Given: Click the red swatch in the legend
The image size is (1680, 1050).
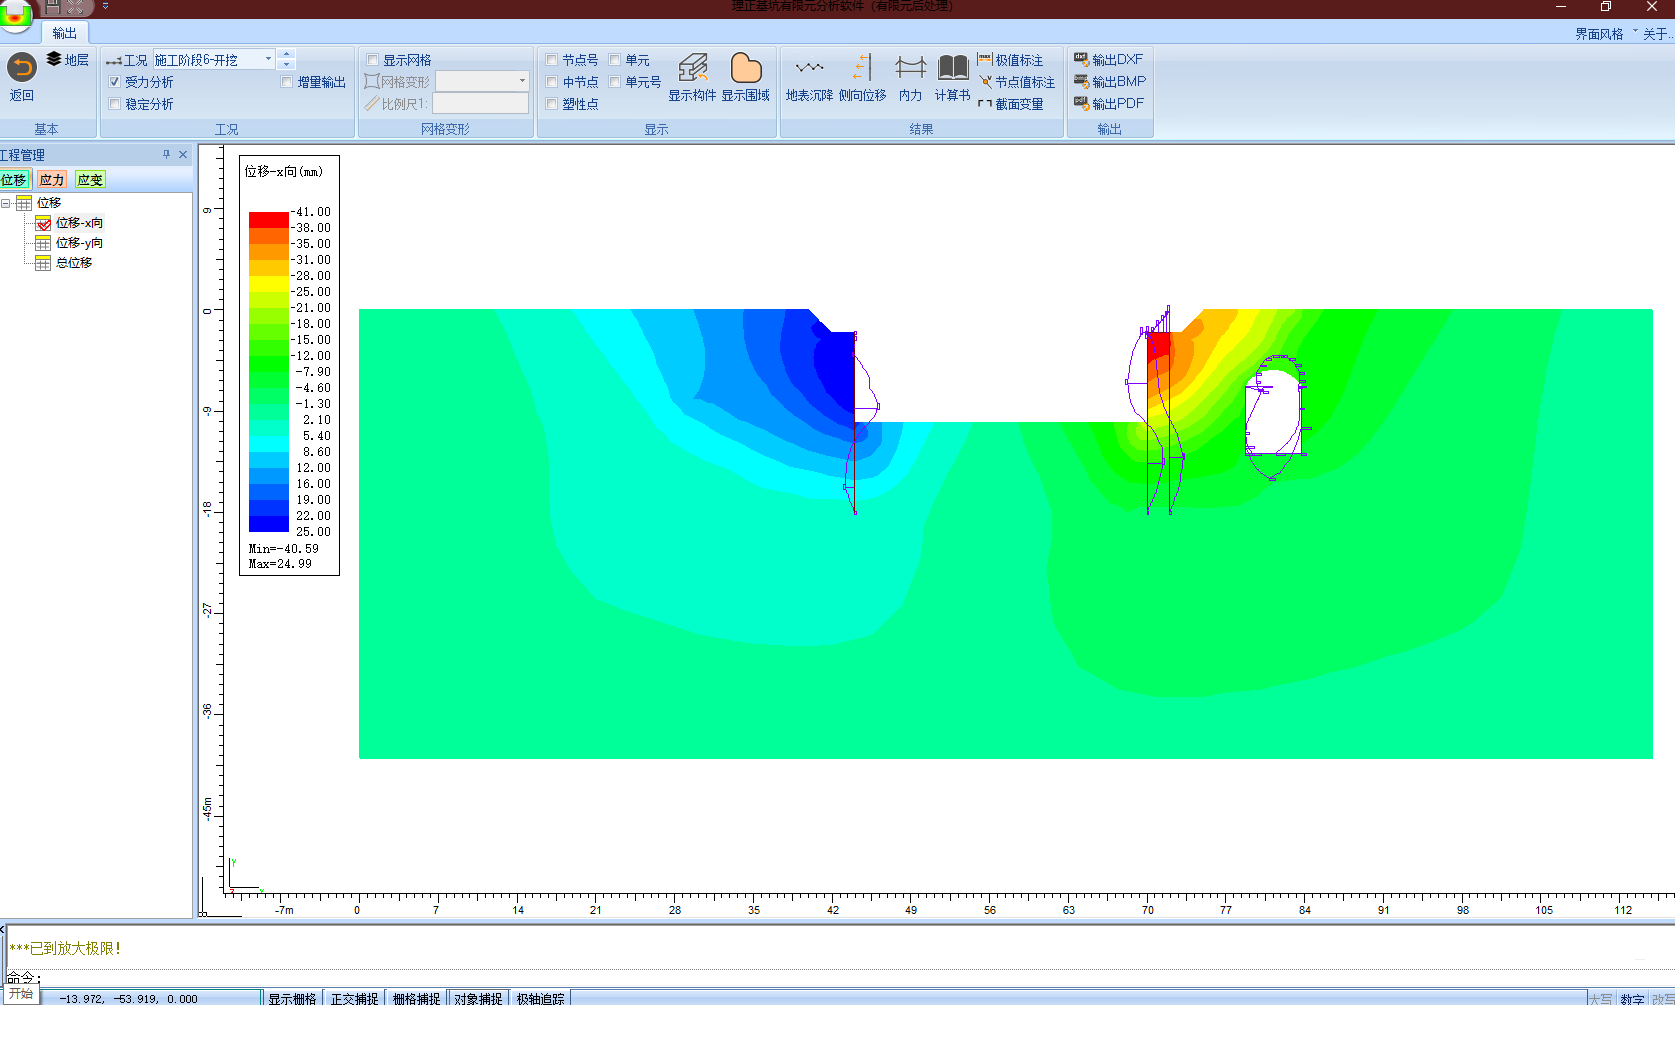Looking at the screenshot, I should pyautogui.click(x=268, y=220).
